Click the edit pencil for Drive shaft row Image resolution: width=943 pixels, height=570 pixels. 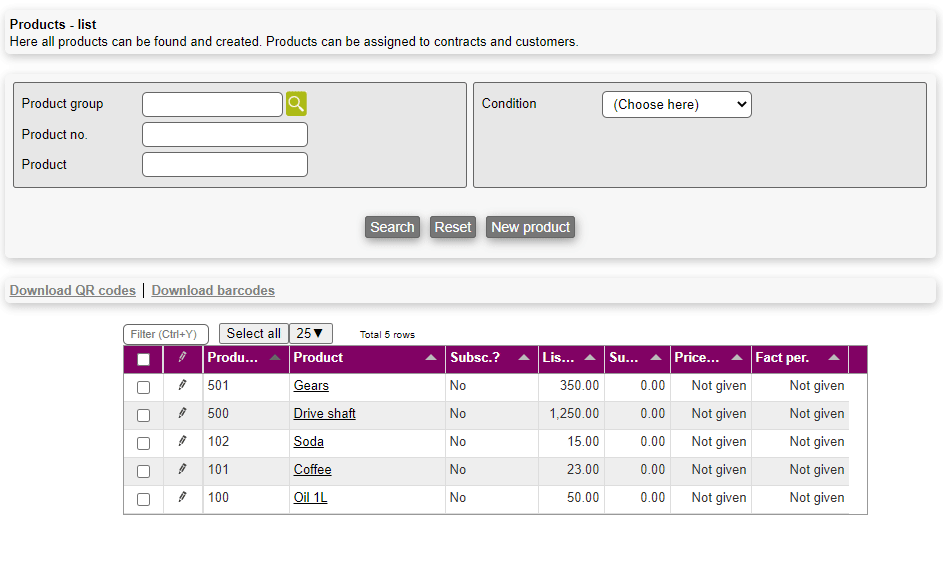[182, 413]
